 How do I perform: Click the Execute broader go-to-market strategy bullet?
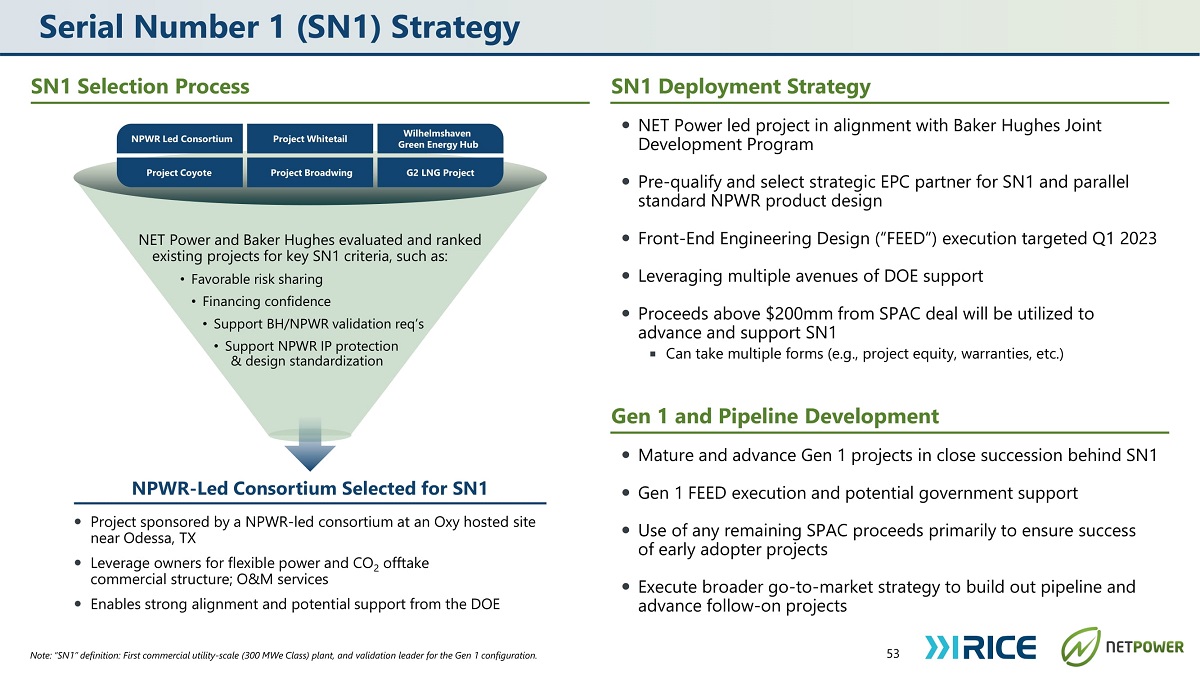point(877,596)
